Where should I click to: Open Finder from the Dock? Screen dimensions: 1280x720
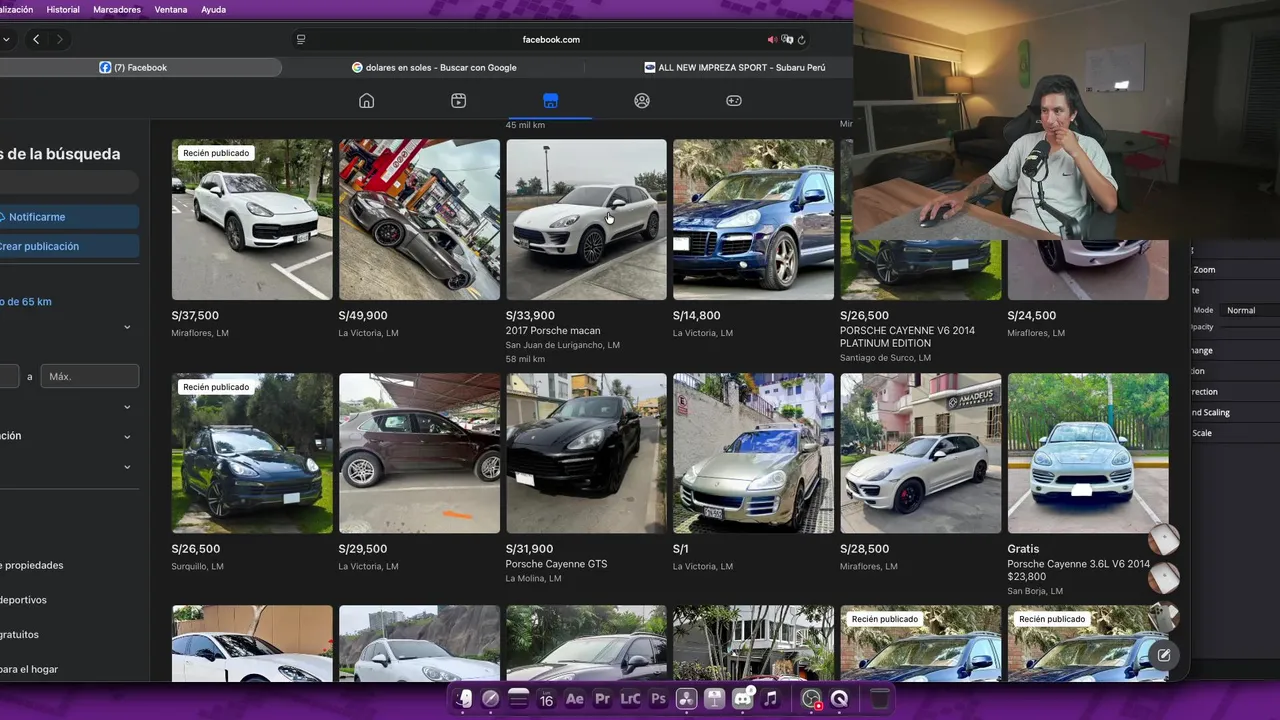[x=463, y=699]
